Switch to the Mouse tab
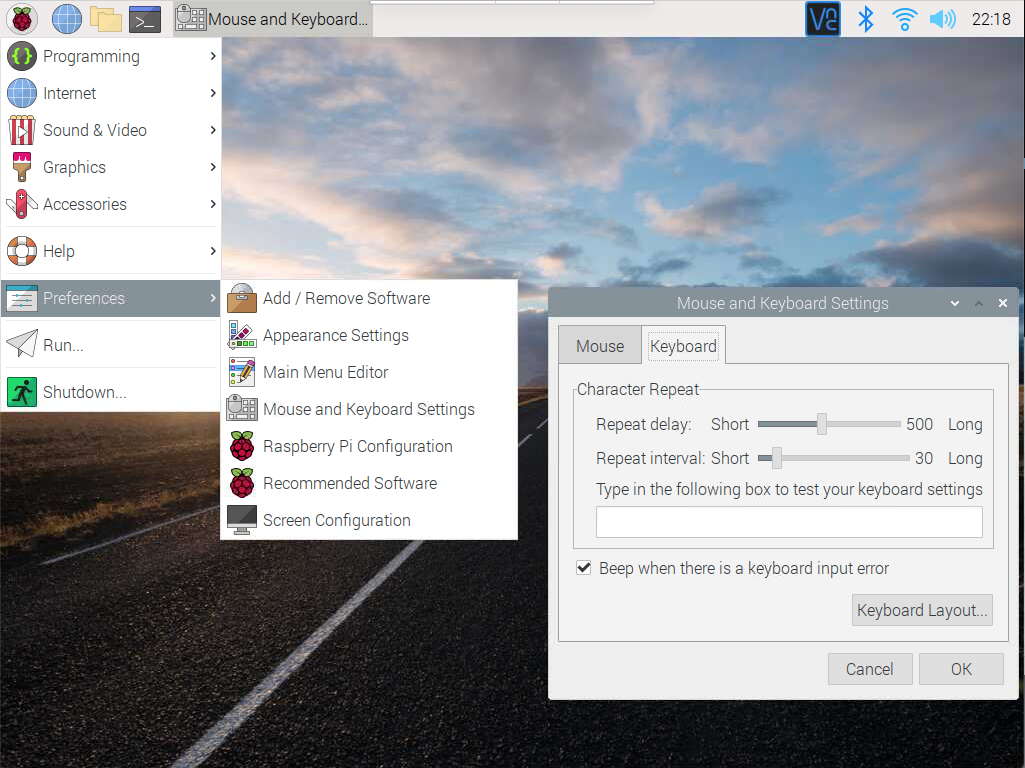 pyautogui.click(x=600, y=346)
